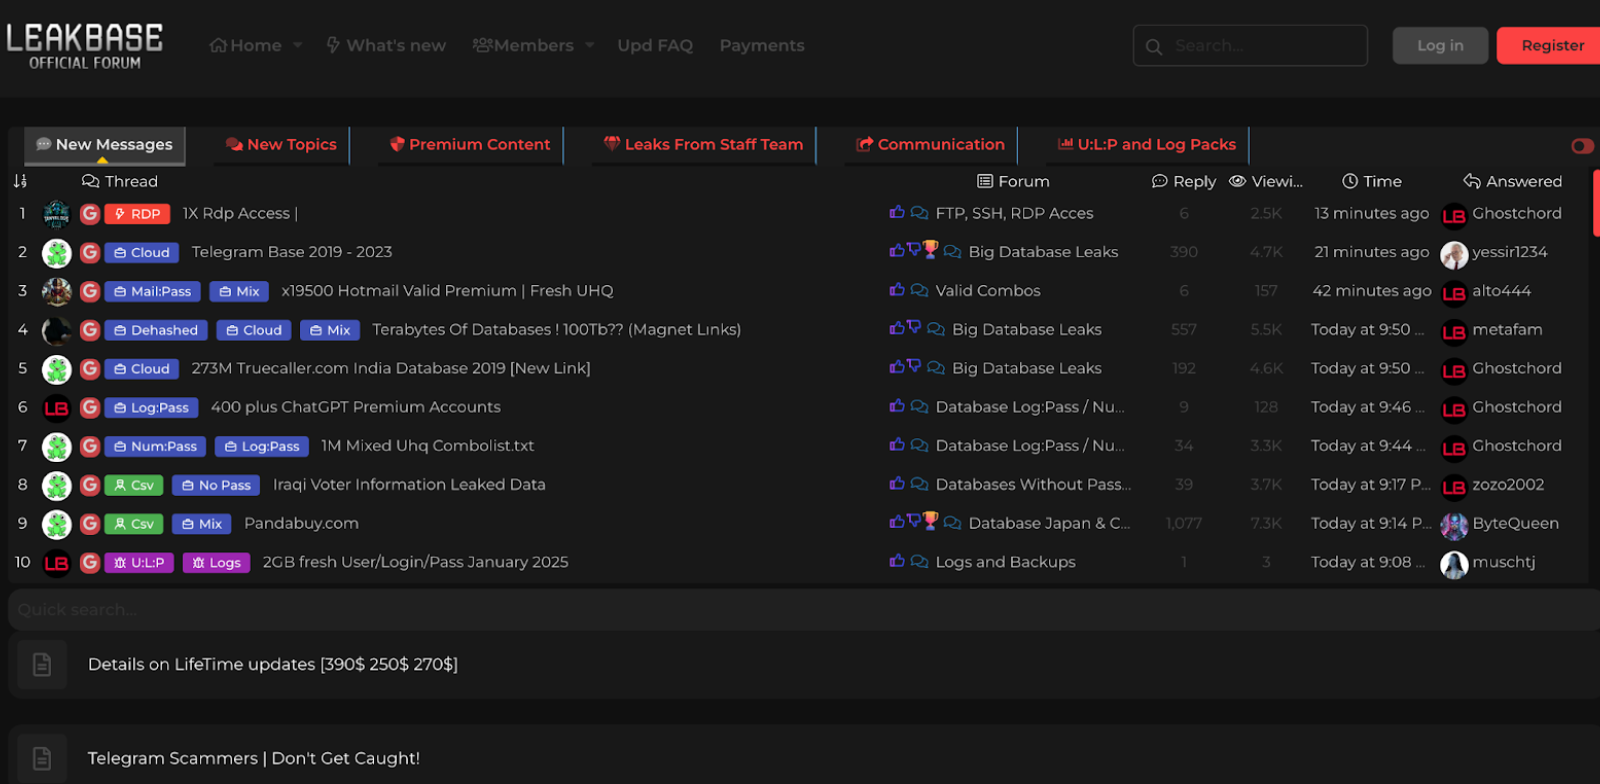
Task: Click ByteQueen user avatar
Action: (x=1454, y=526)
